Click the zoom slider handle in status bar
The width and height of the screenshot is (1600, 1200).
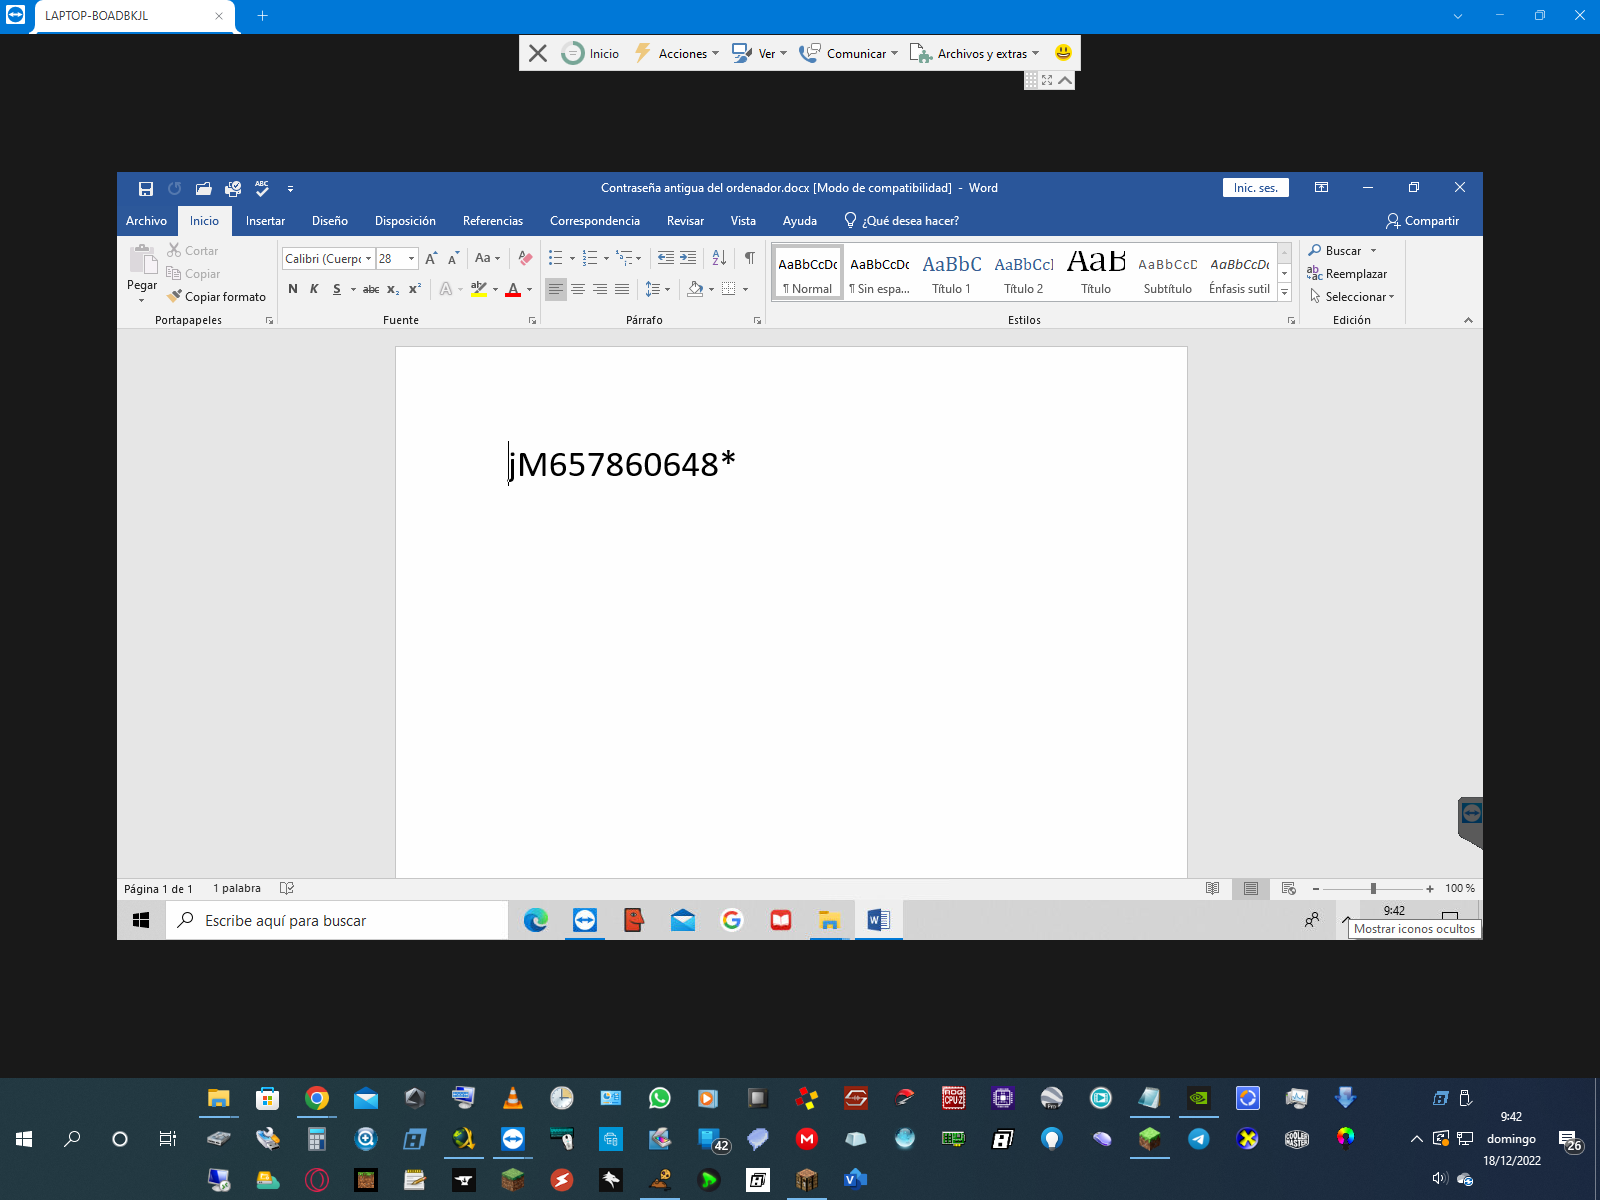(x=1373, y=888)
